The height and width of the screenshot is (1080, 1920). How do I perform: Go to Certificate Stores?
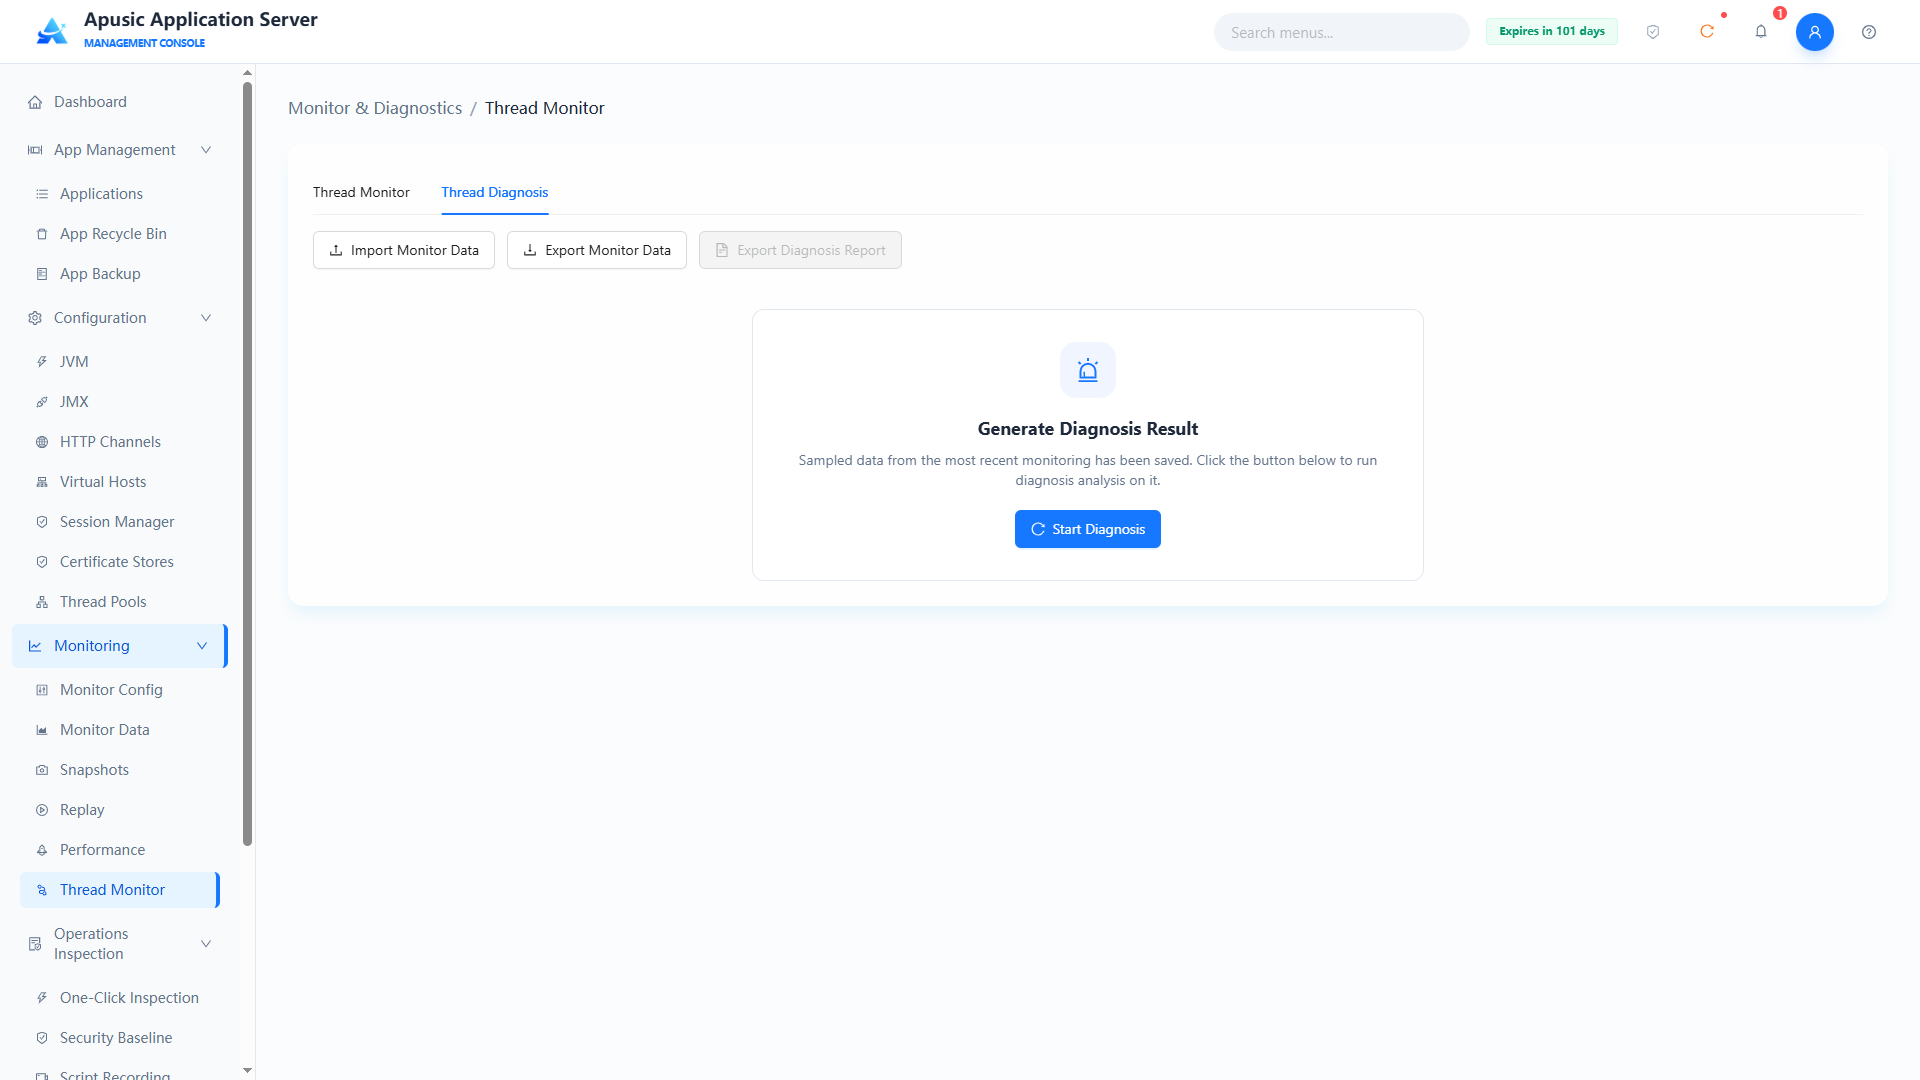pos(120,562)
